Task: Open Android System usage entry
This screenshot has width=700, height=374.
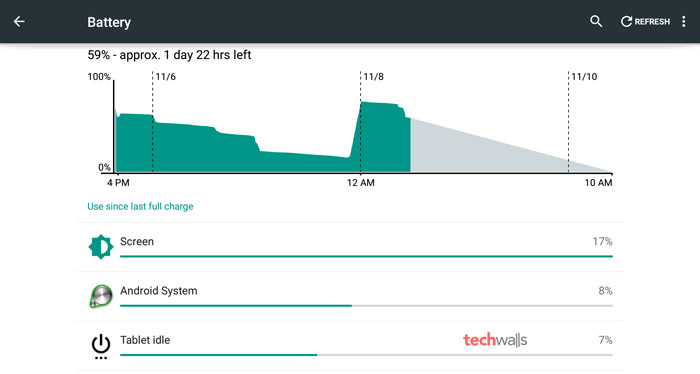Action: [350, 296]
